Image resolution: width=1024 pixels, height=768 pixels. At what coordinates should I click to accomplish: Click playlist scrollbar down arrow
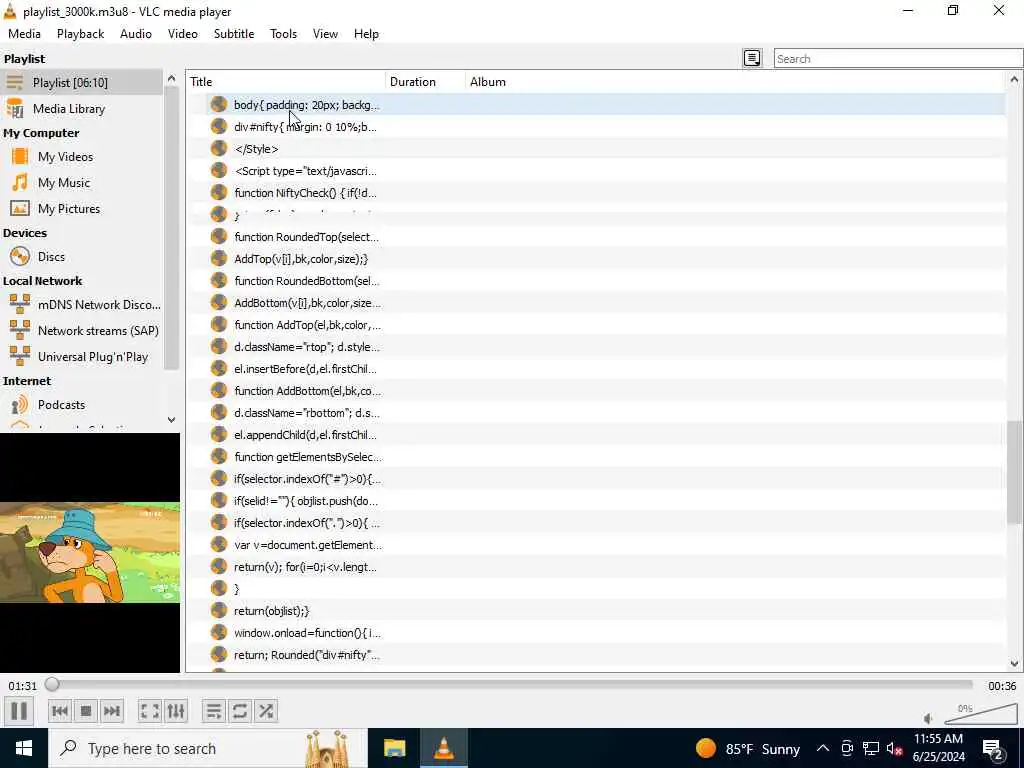[1014, 664]
